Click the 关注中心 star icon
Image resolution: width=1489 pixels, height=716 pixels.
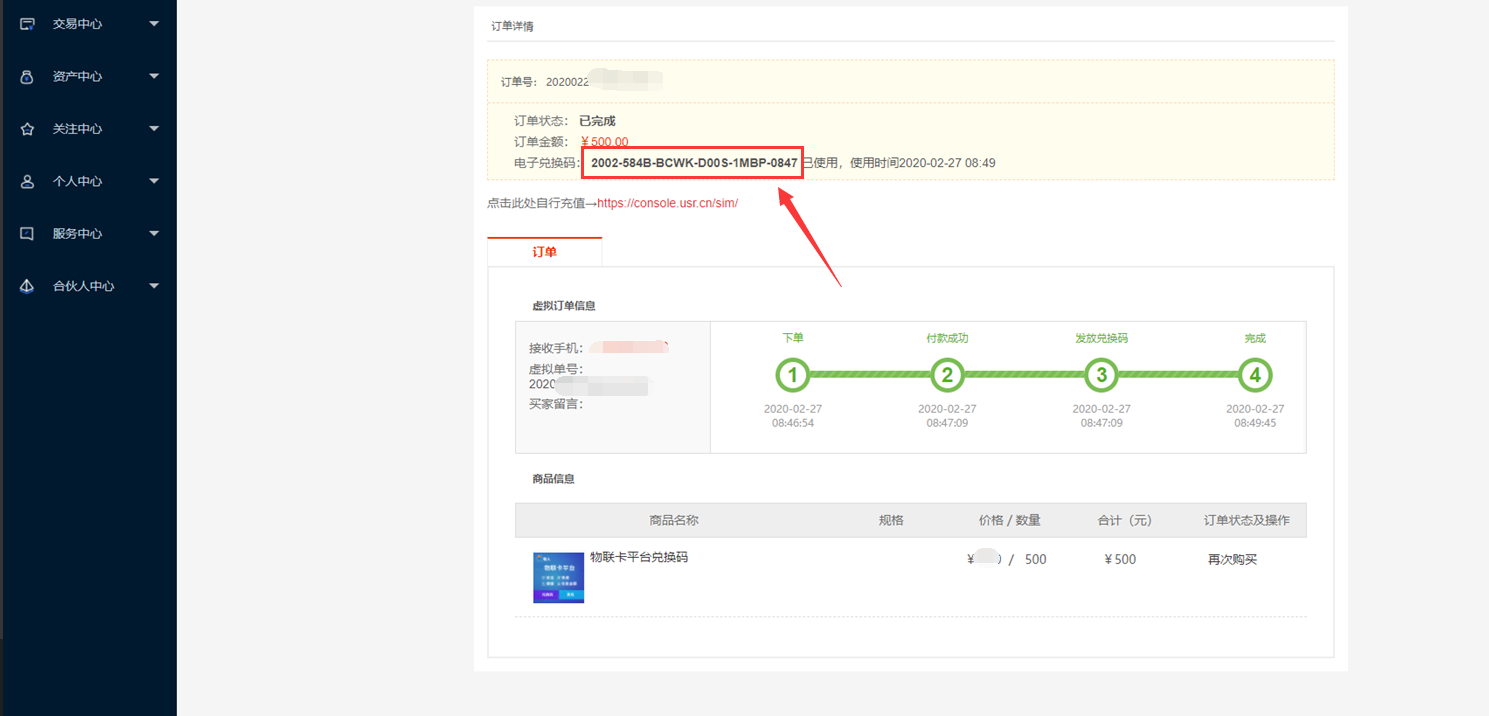coord(28,129)
